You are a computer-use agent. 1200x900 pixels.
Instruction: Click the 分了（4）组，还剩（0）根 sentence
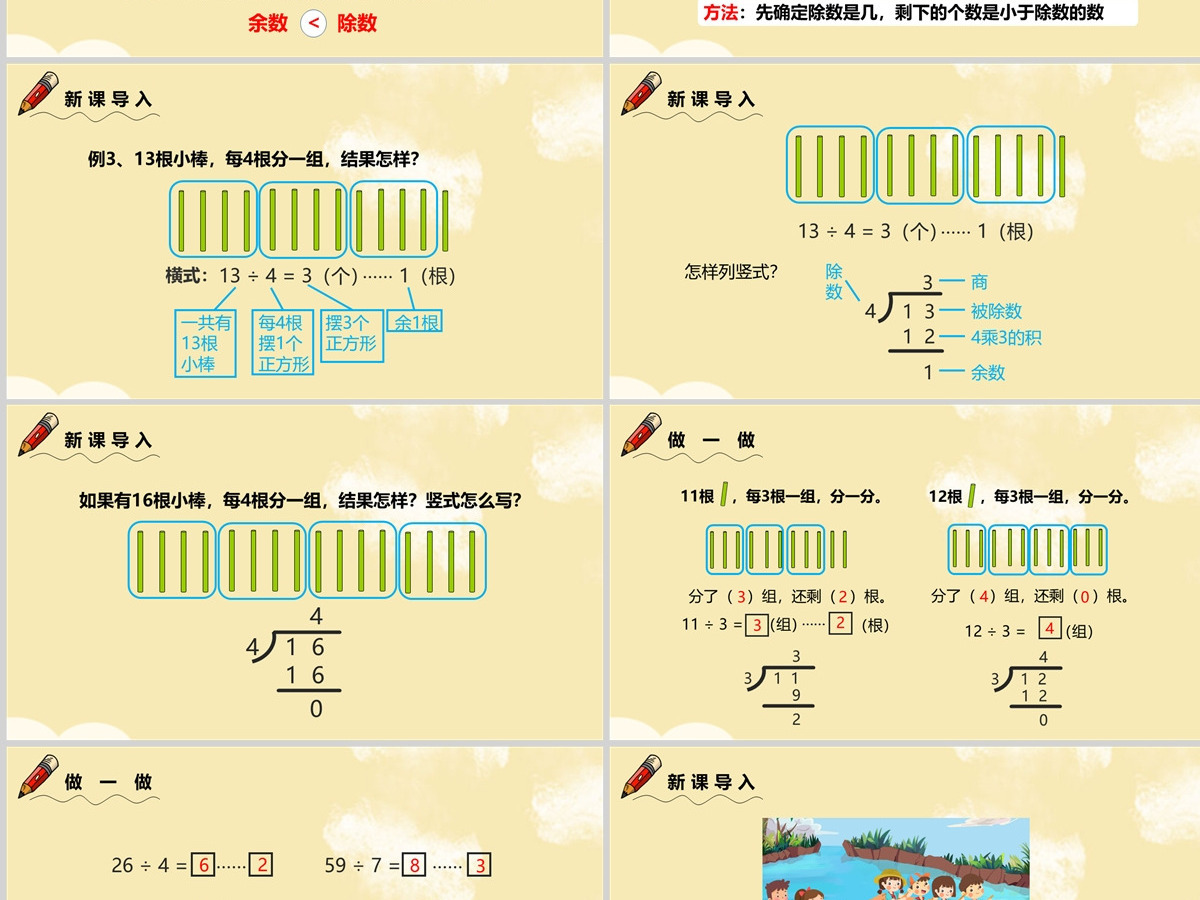pos(1031,596)
